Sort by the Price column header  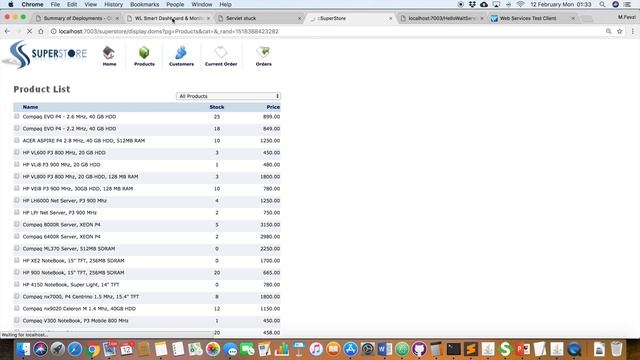tap(273, 107)
